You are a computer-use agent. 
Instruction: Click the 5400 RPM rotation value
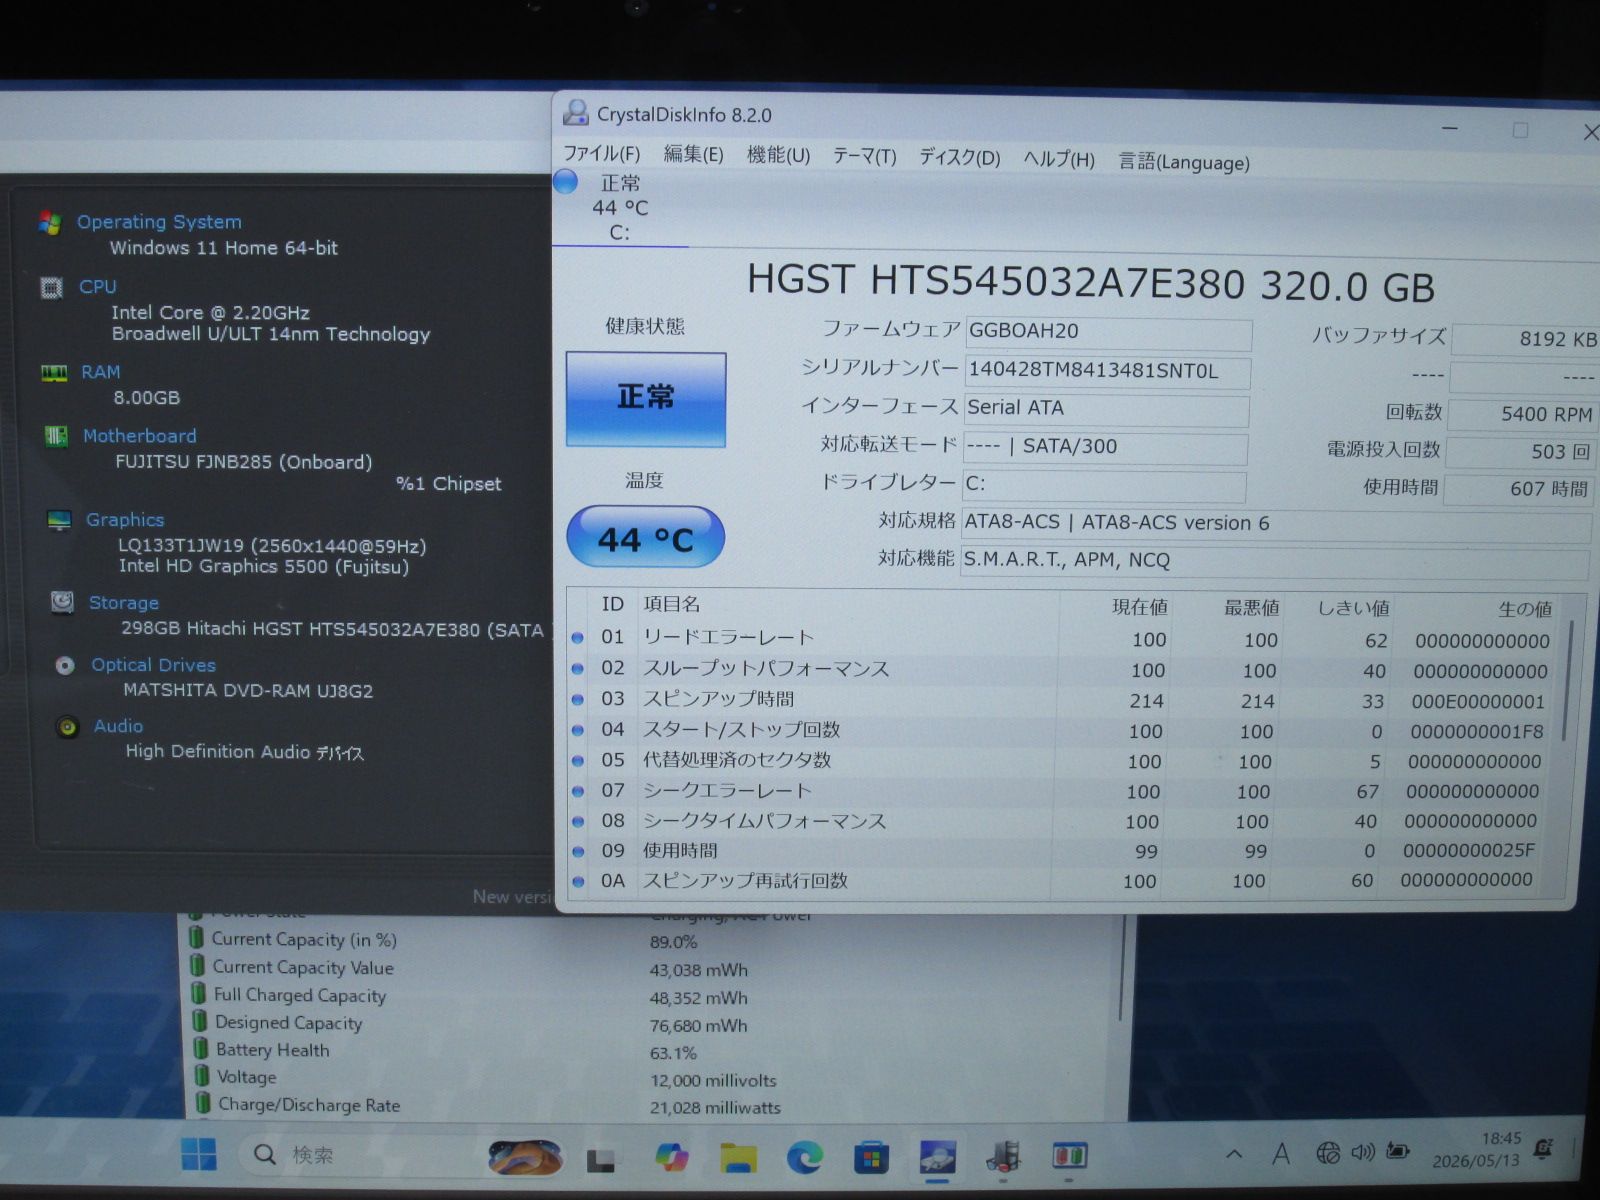[x=1522, y=414]
